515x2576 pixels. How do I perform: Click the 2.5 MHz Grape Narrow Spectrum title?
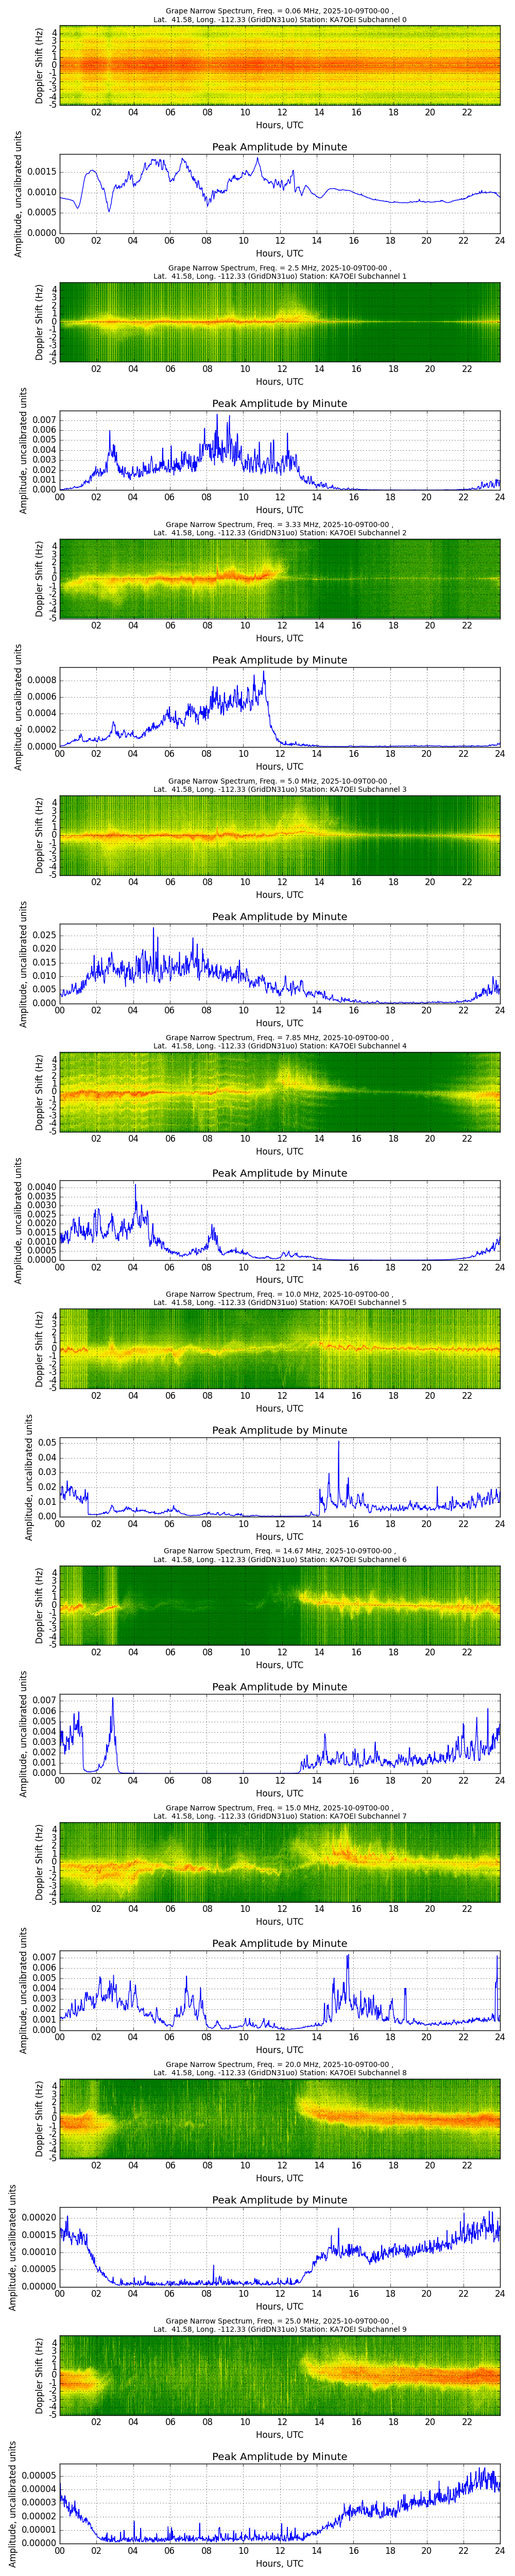click(x=280, y=272)
